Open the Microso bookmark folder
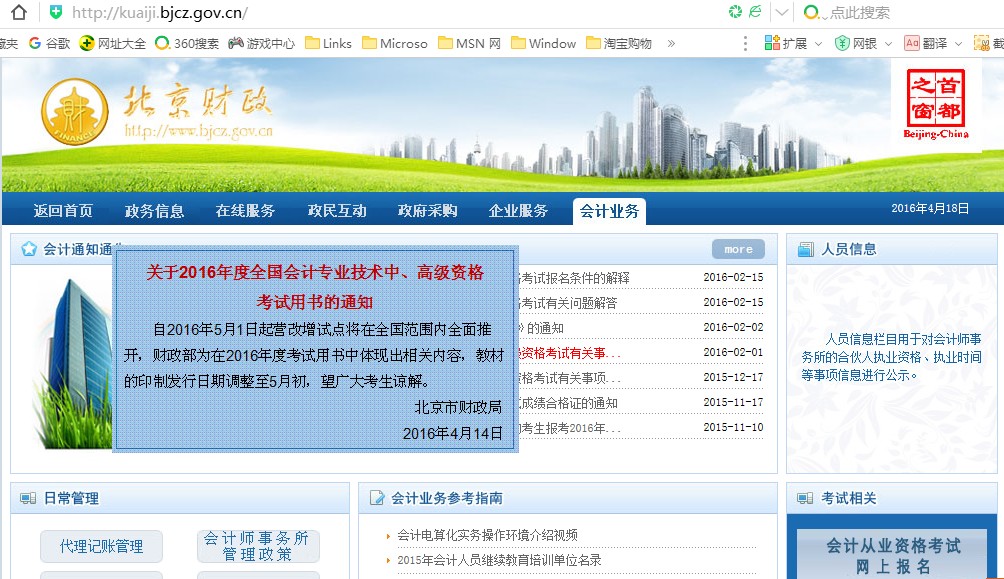The width and height of the screenshot is (1004, 579). pos(394,44)
